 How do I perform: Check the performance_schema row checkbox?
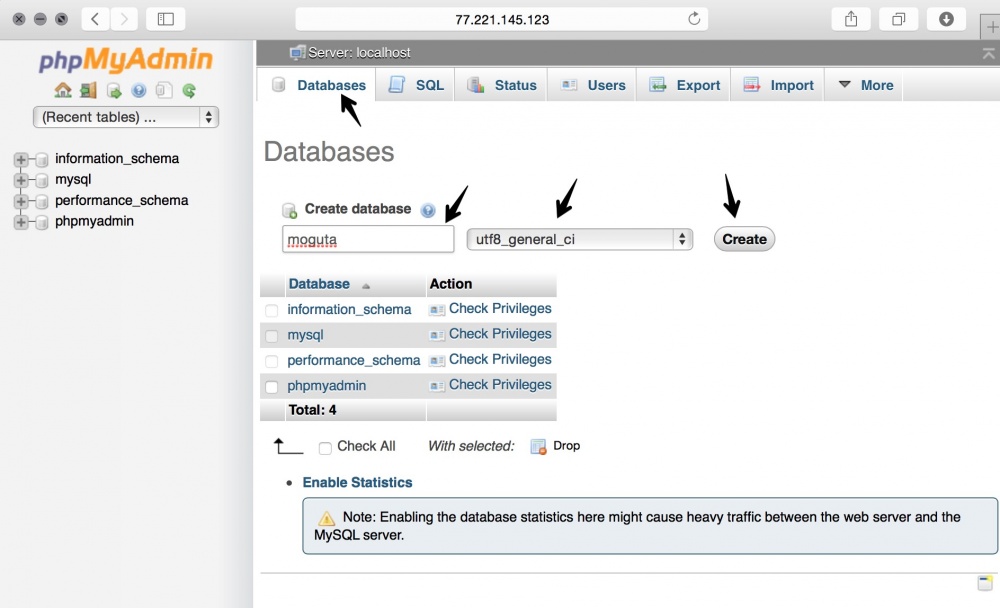[x=272, y=361]
